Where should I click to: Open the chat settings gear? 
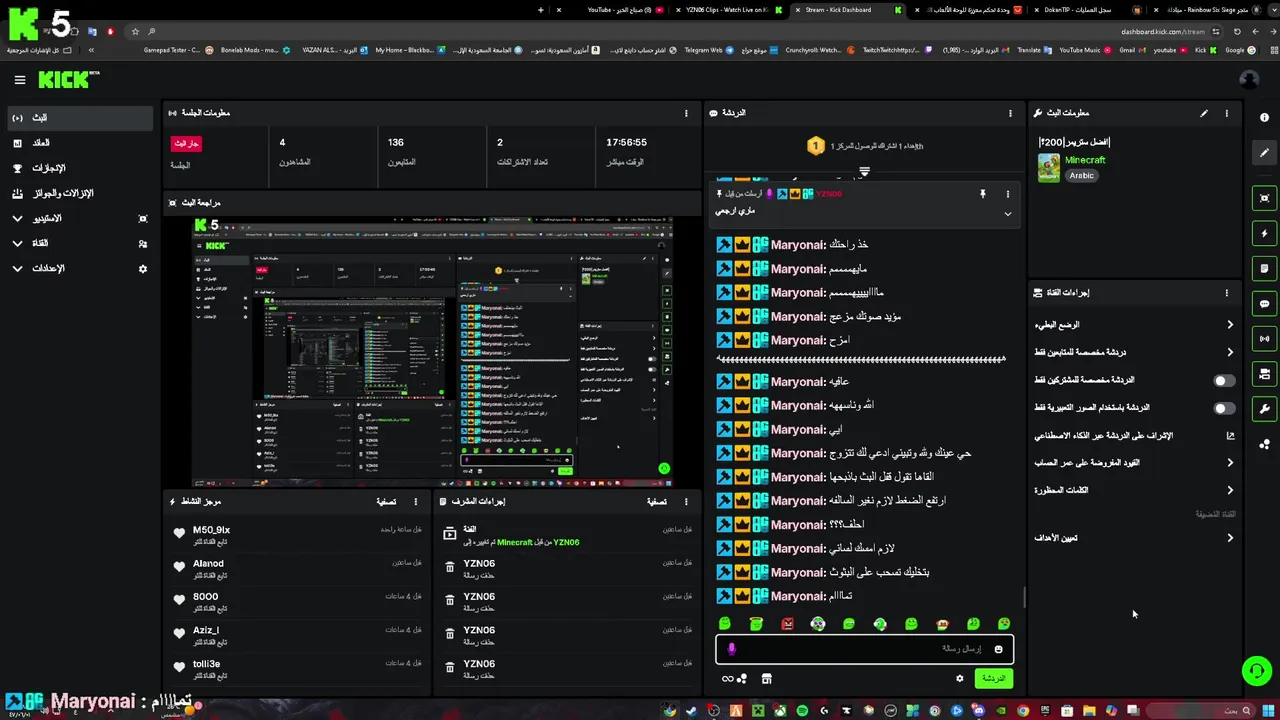(960, 678)
